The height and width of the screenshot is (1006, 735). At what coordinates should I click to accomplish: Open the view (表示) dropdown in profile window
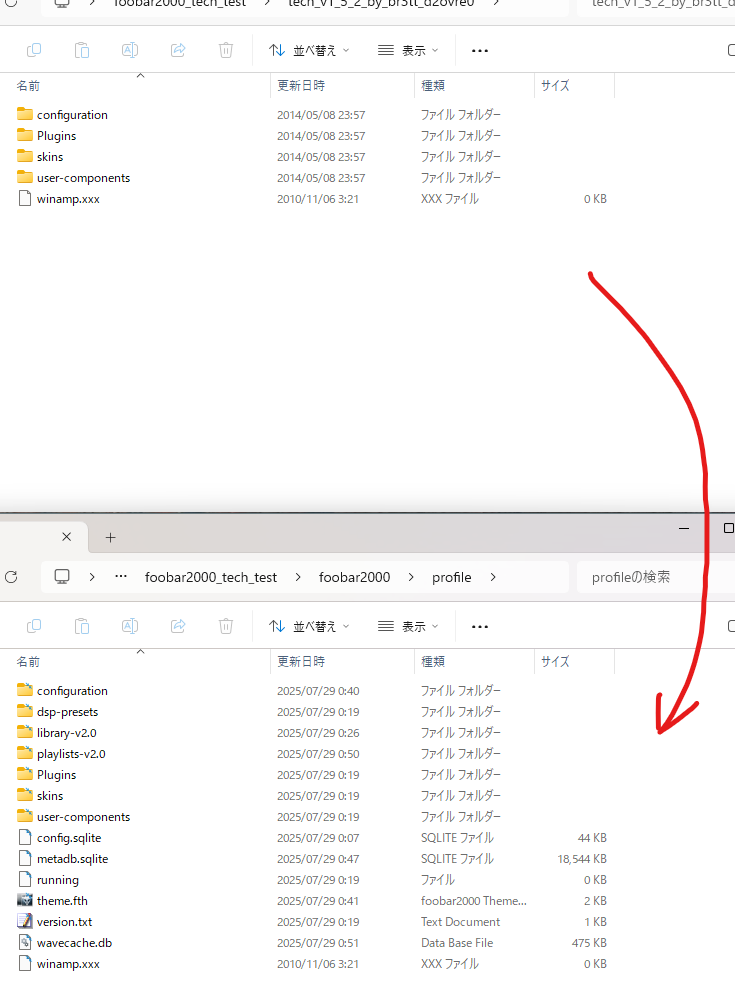click(x=409, y=626)
